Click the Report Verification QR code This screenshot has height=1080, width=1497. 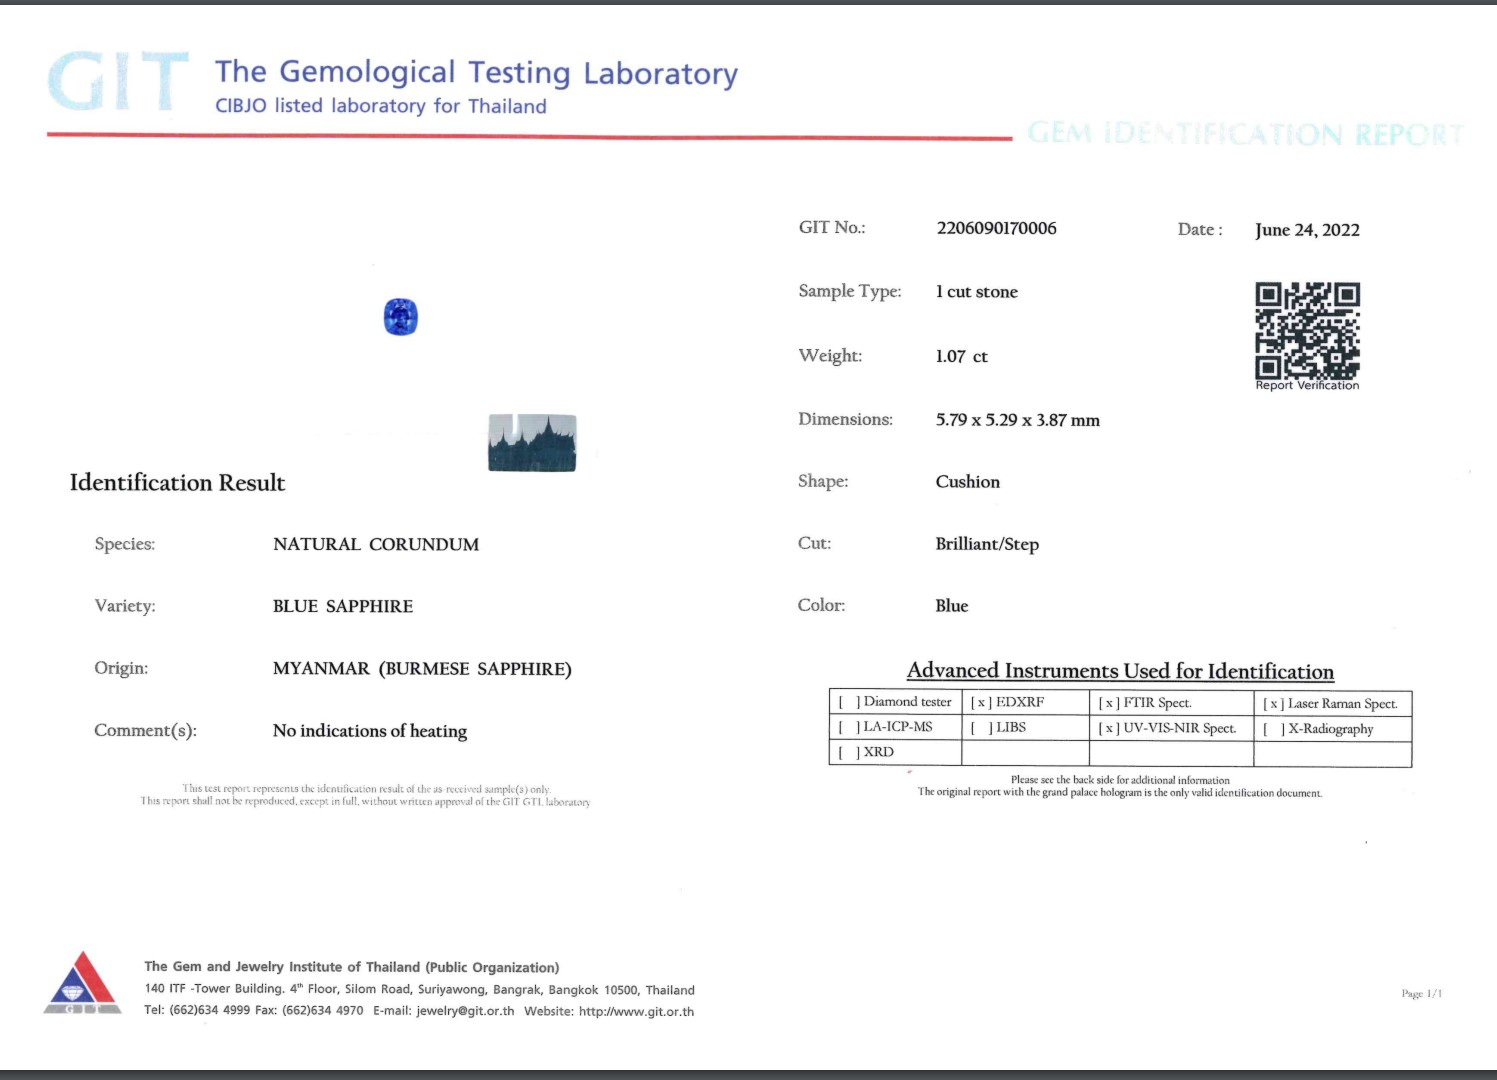1307,330
